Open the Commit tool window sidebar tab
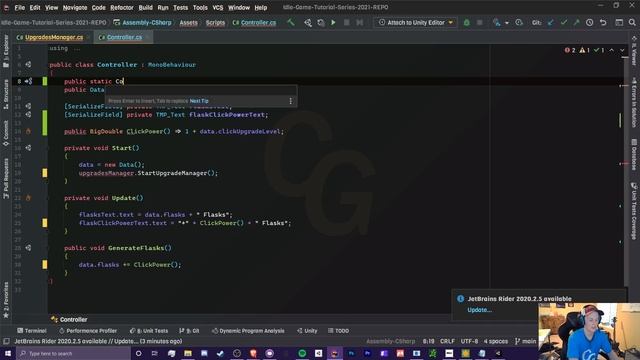This screenshot has height=360, width=640. [6, 133]
